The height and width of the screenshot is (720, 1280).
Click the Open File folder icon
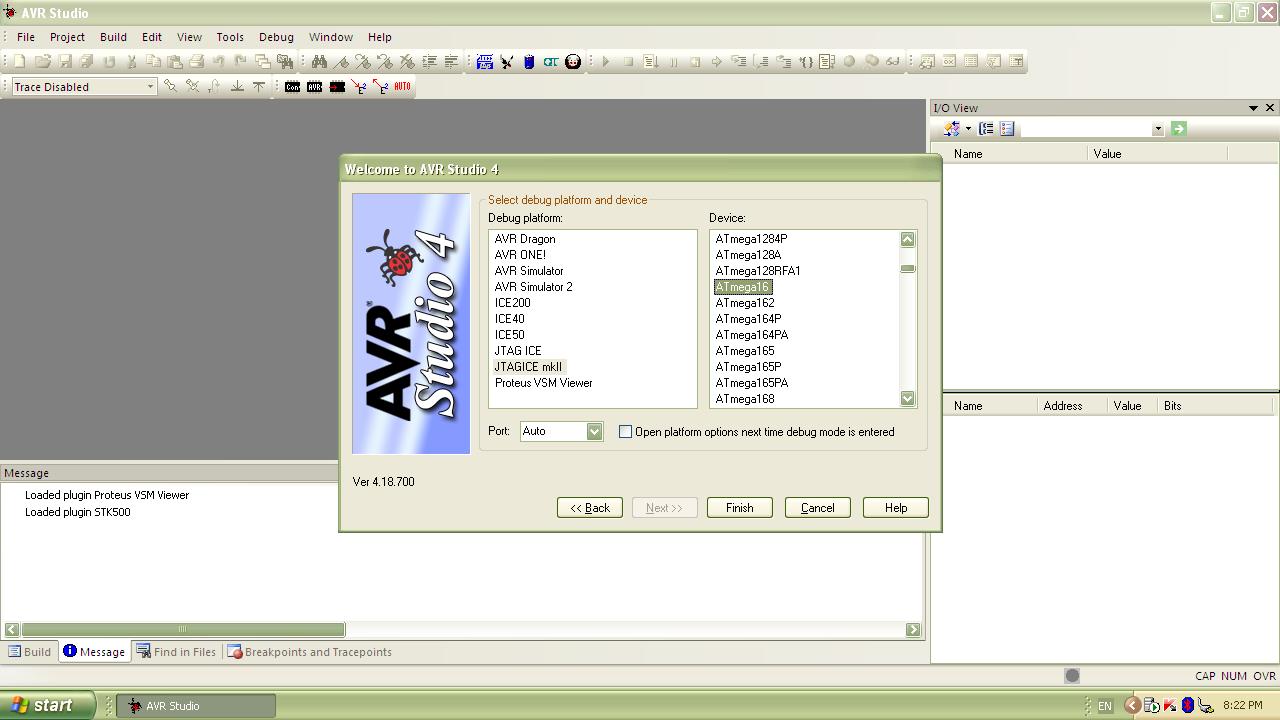click(x=42, y=61)
